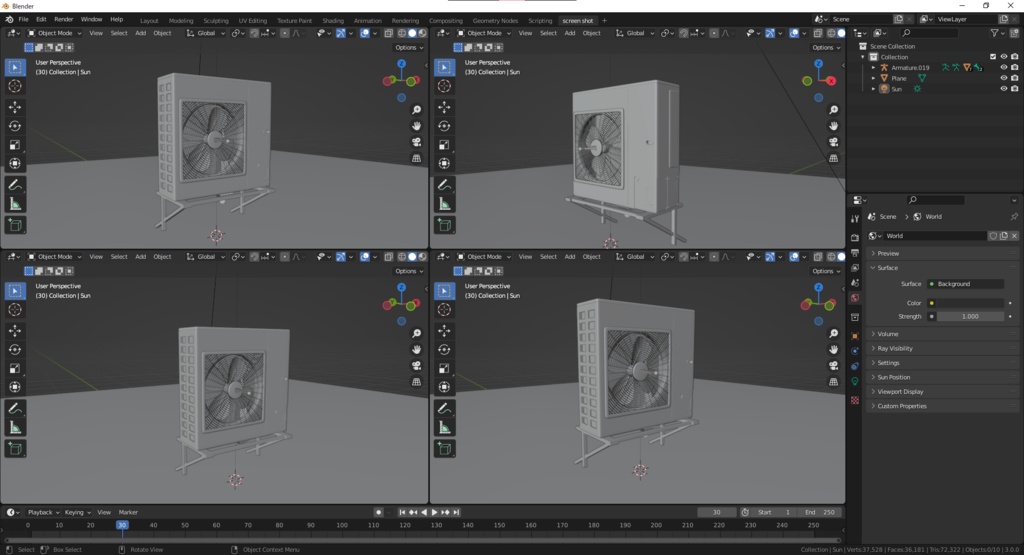1024x555 pixels.
Task: Toggle camera view in top-right viewport
Action: tap(833, 142)
